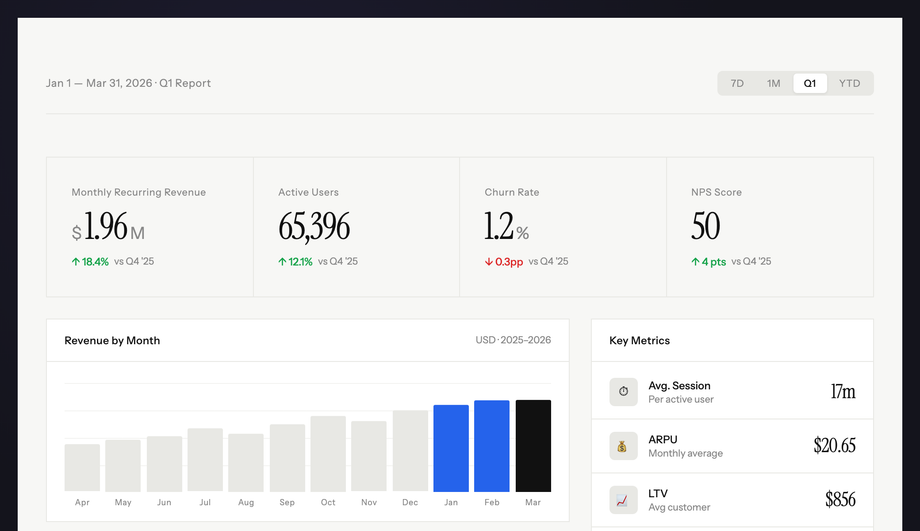Click the September revenue bar
This screenshot has width=920, height=531.
click(287, 458)
